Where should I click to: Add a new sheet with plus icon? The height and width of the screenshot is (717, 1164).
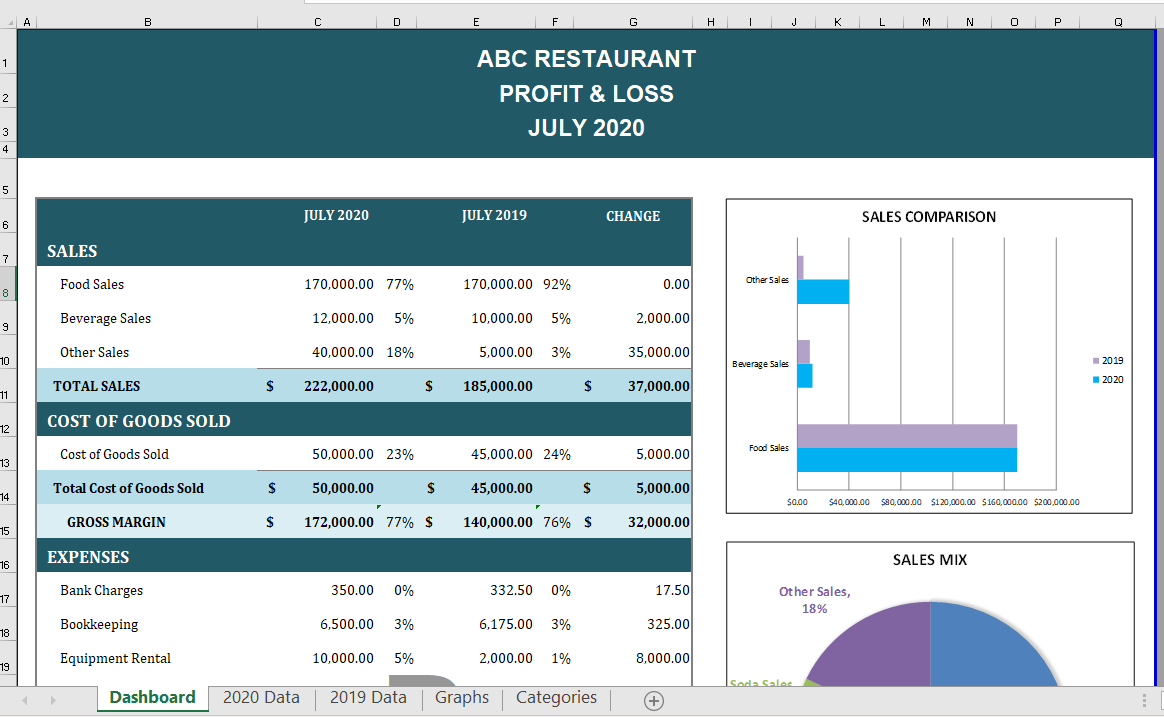[653, 700]
